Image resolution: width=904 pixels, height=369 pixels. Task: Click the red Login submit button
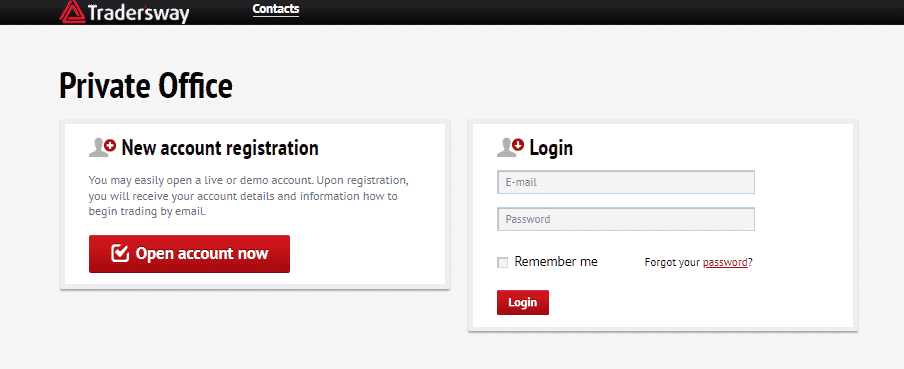pos(523,302)
